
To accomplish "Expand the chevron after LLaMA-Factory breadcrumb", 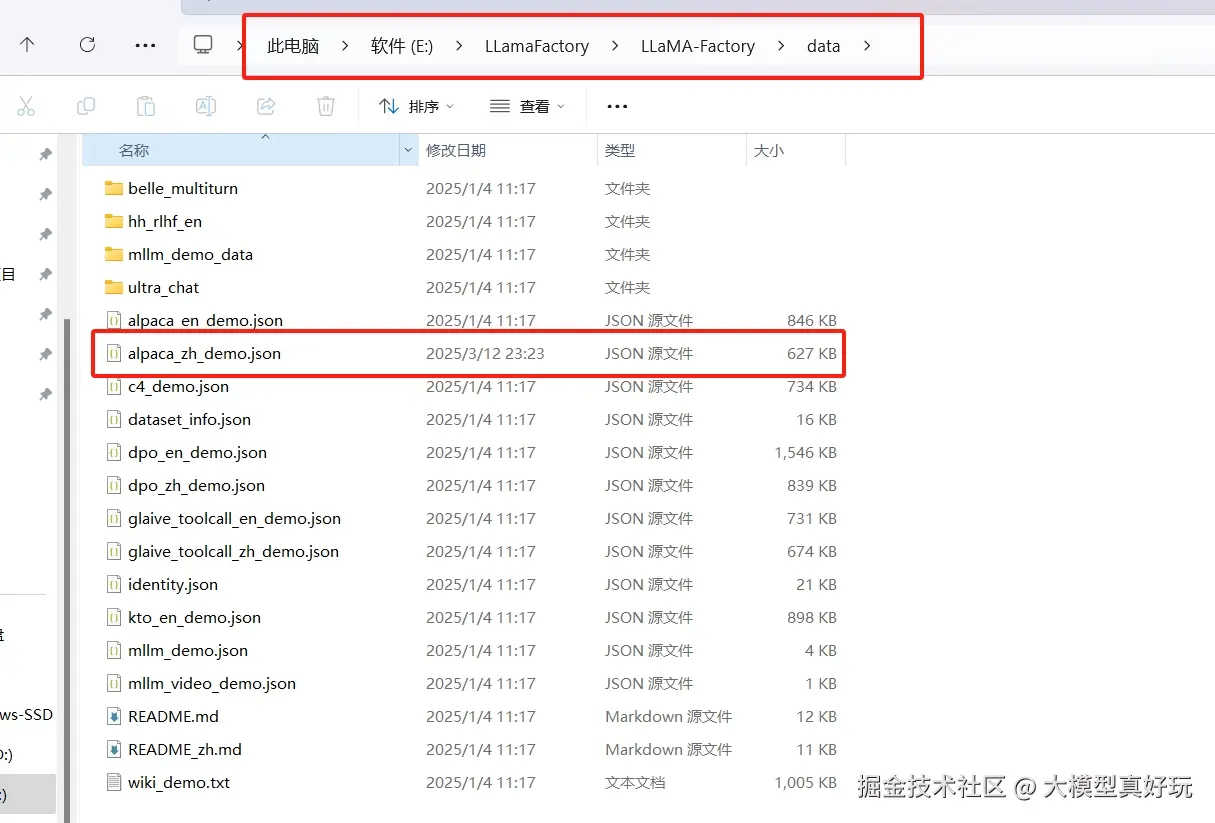I will (x=781, y=46).
